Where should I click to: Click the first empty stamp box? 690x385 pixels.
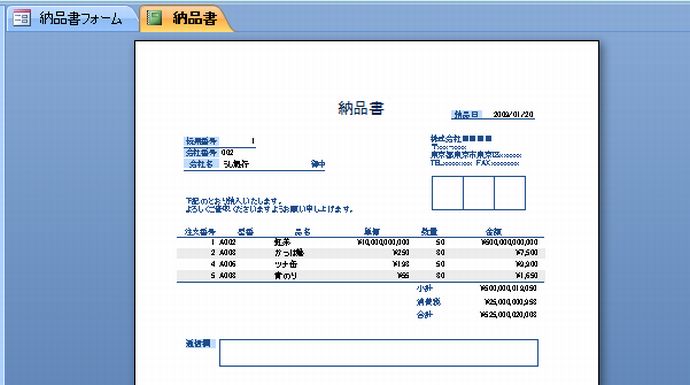(448, 193)
